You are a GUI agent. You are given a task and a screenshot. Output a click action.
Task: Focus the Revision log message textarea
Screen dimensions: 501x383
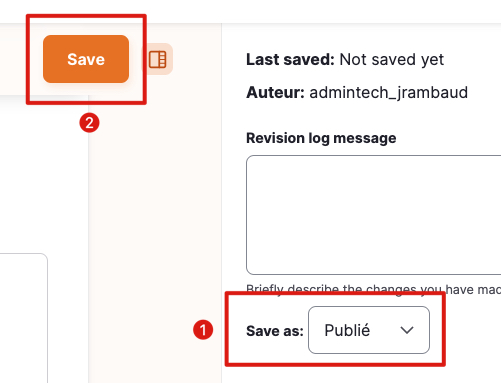tap(373, 215)
